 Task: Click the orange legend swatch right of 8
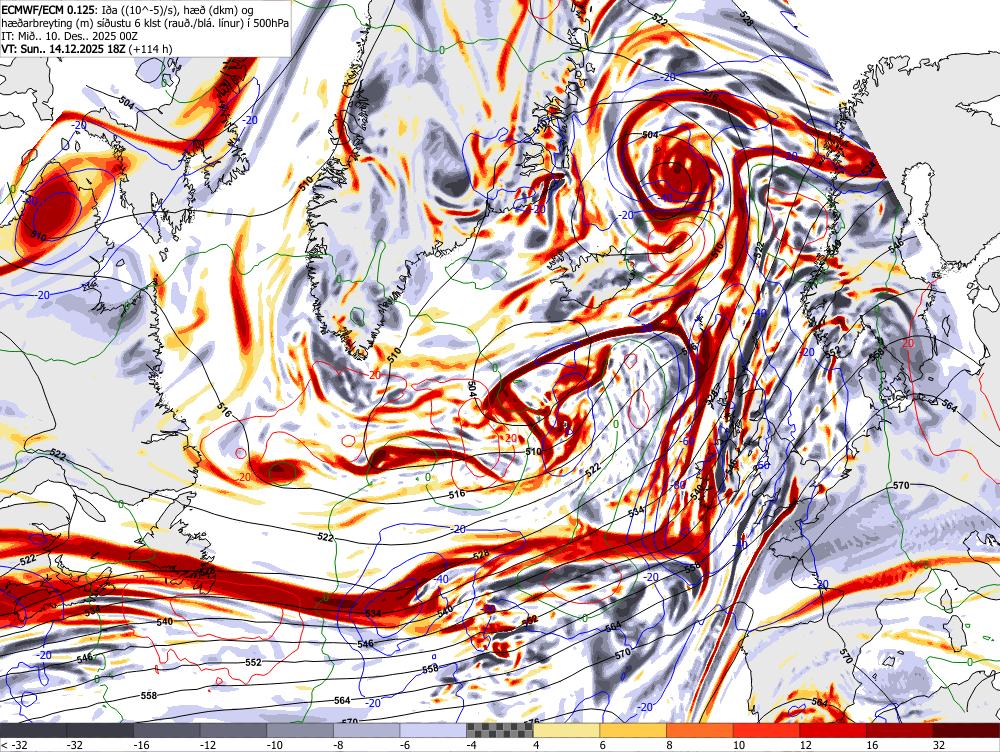coord(700,730)
